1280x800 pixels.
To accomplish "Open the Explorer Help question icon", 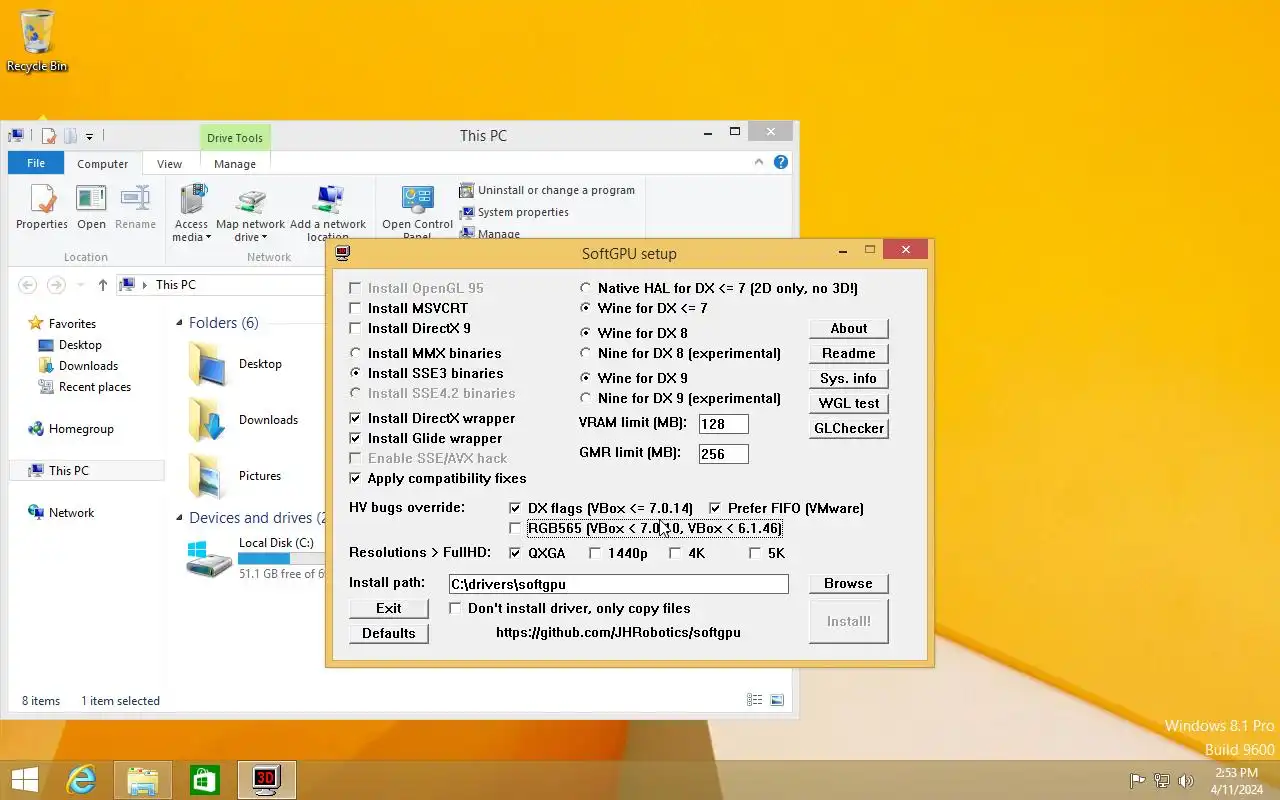I will pyautogui.click(x=781, y=162).
